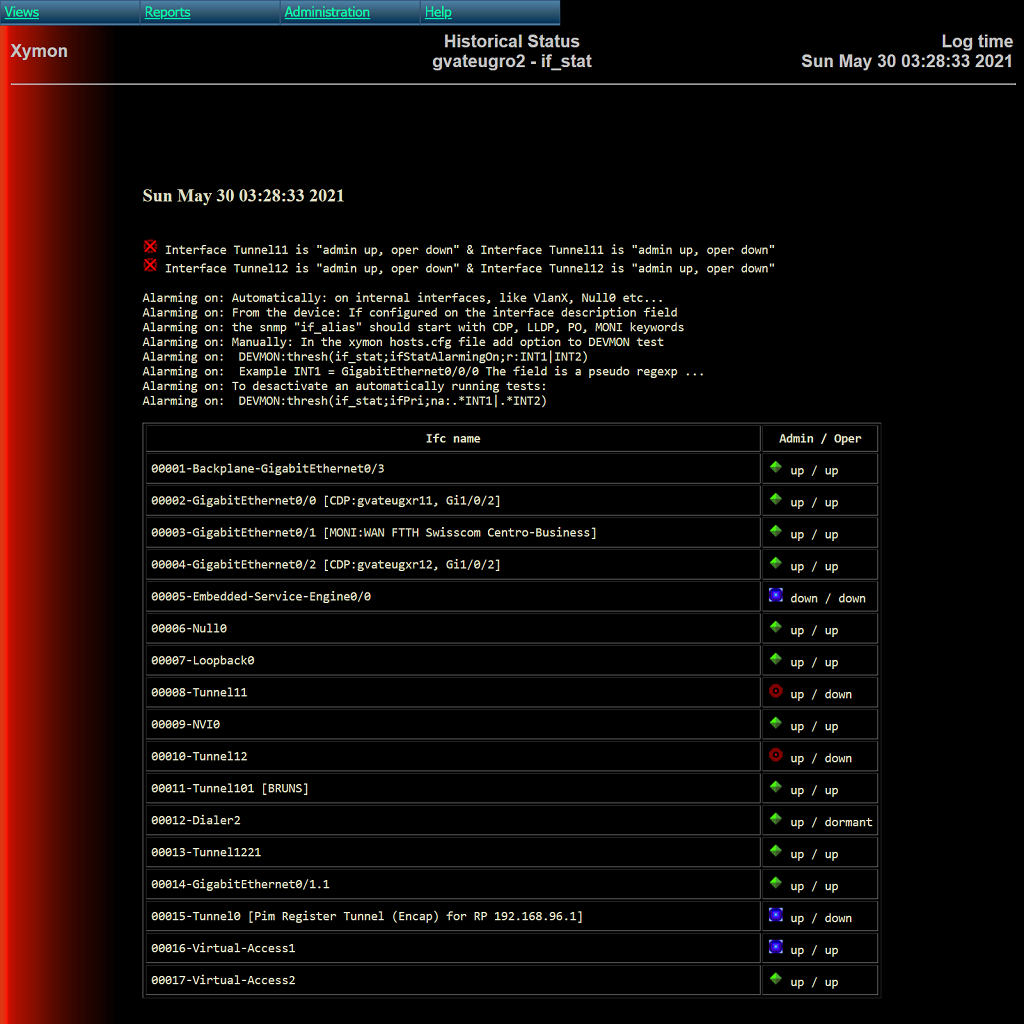Open the Reports menu
The height and width of the screenshot is (1024, 1024).
[x=167, y=12]
